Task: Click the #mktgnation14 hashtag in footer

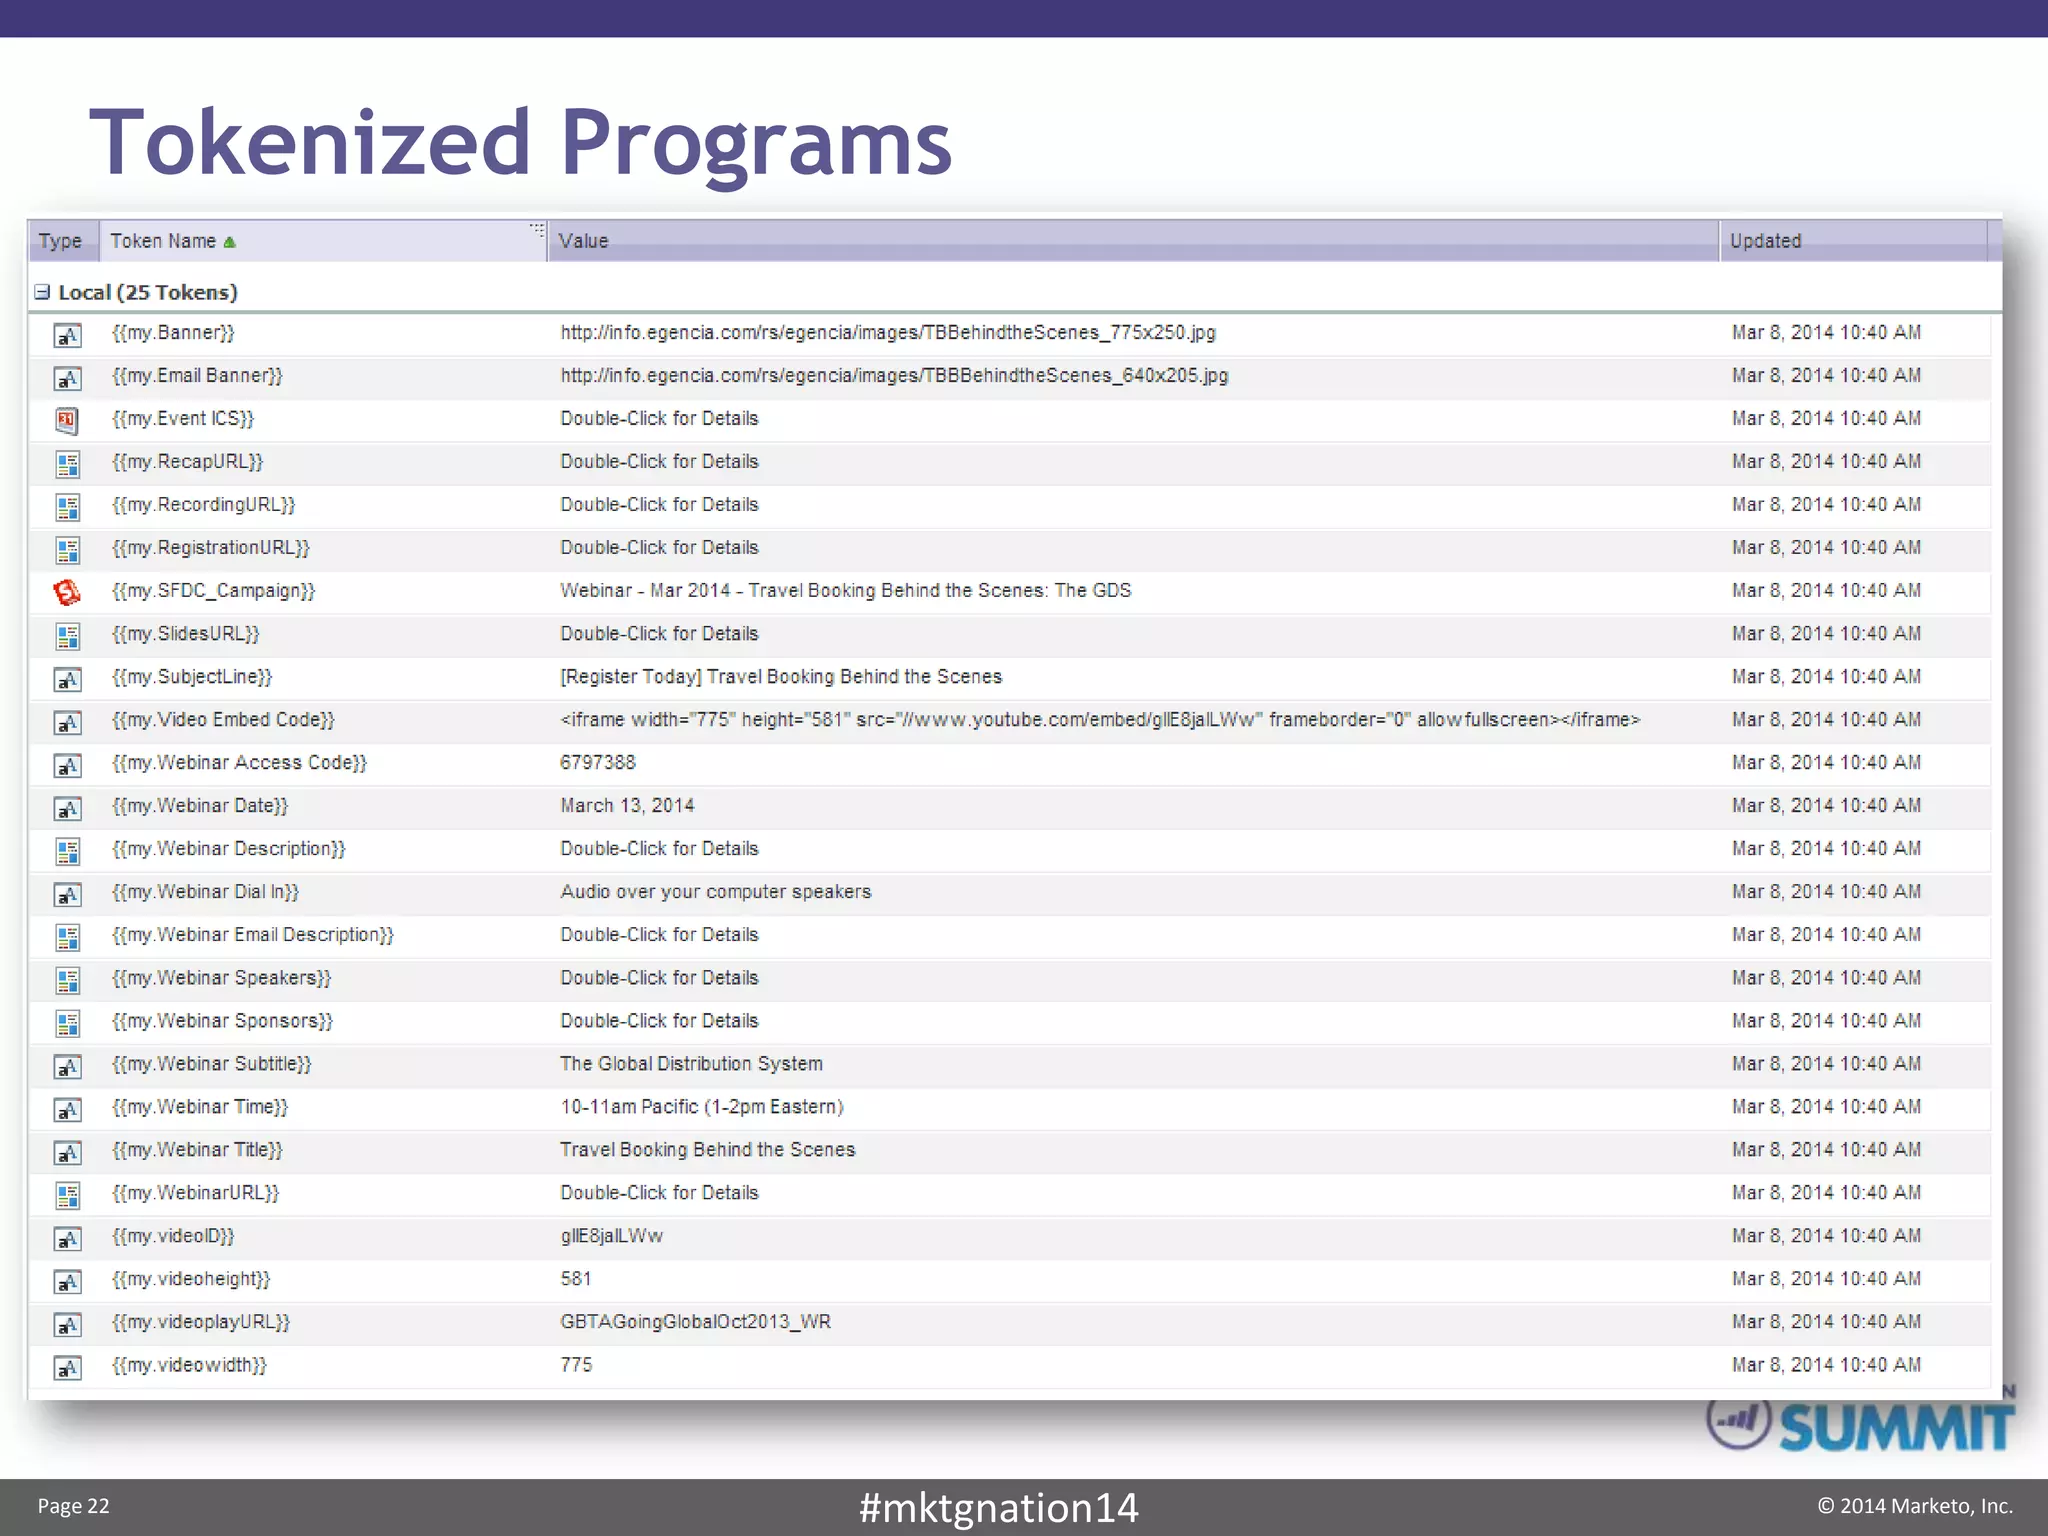Action: click(x=998, y=1507)
